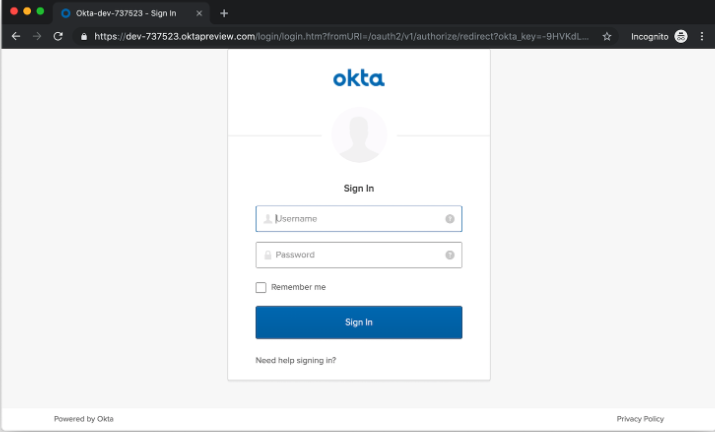Open Need help signing in link
This screenshot has width=715, height=432.
pyautogui.click(x=295, y=360)
